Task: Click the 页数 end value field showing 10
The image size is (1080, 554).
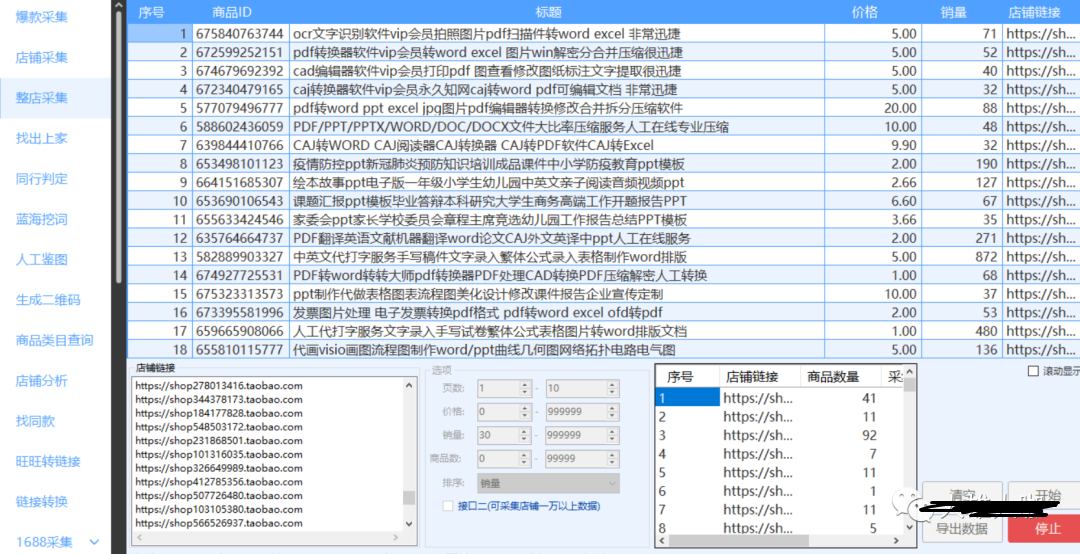Action: pos(577,389)
